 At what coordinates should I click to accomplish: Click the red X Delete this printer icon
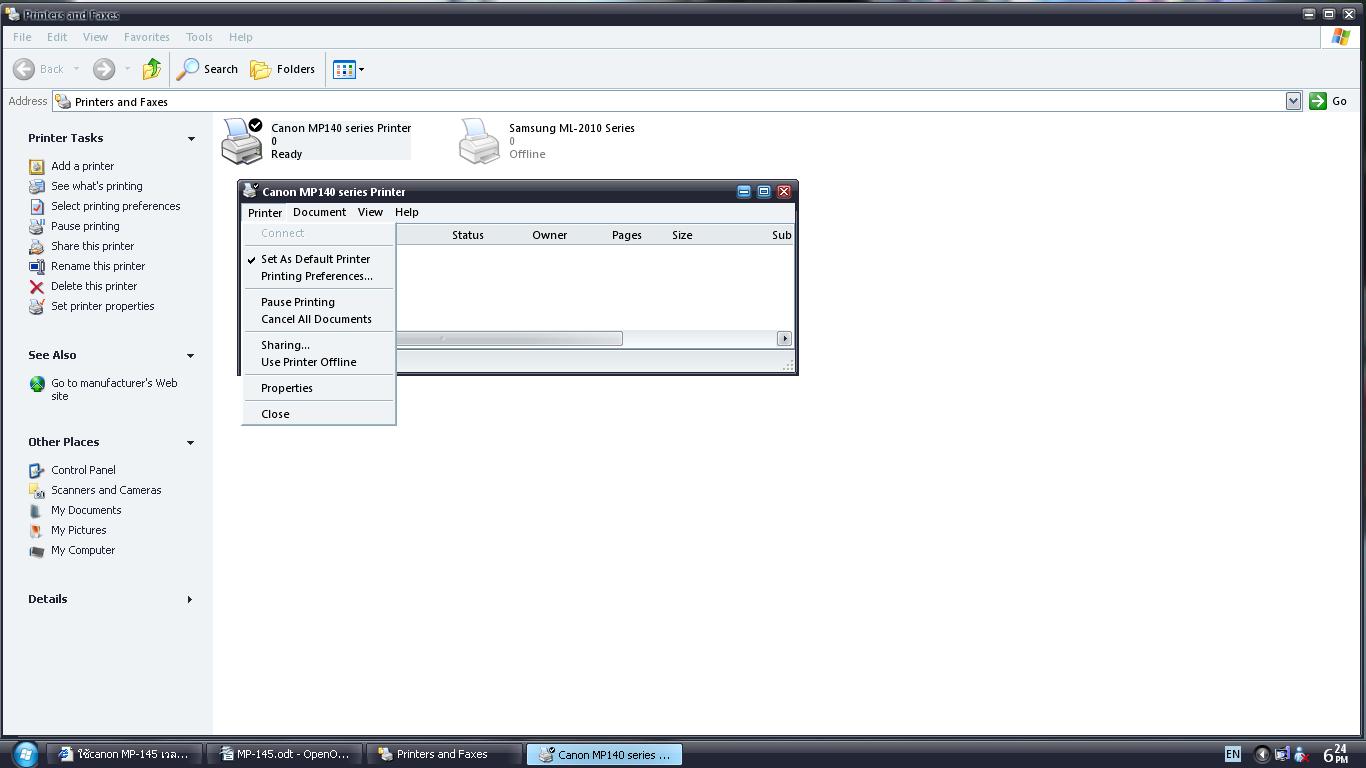(37, 286)
